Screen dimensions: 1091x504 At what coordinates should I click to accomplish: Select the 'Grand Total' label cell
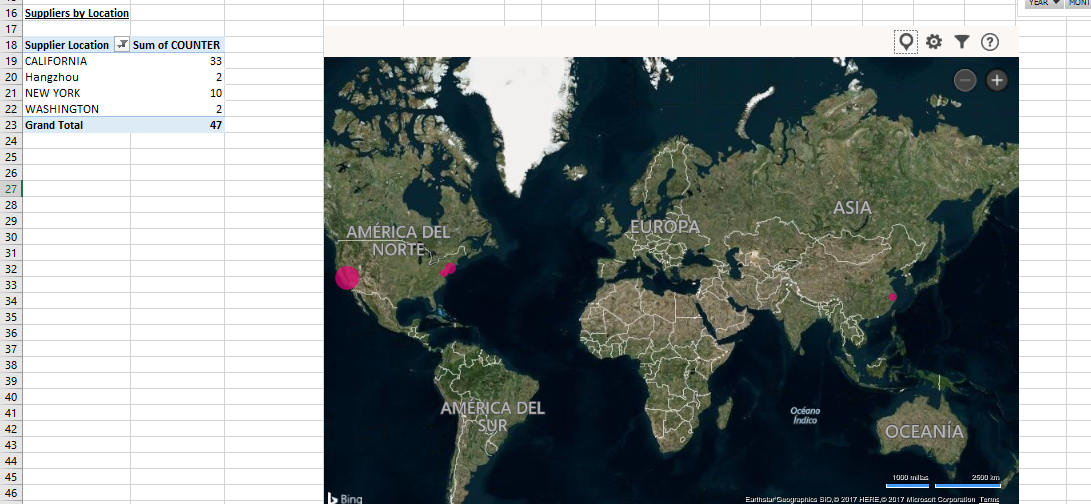(x=77, y=125)
